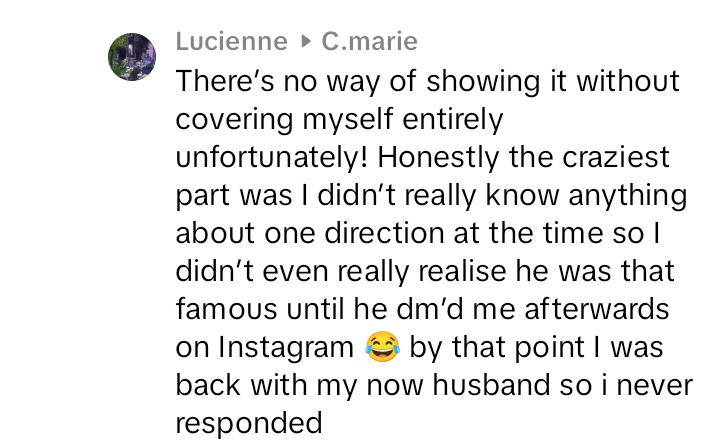Click the first line starting "There's no way"
Screen dimensions: 720x448
point(428,82)
